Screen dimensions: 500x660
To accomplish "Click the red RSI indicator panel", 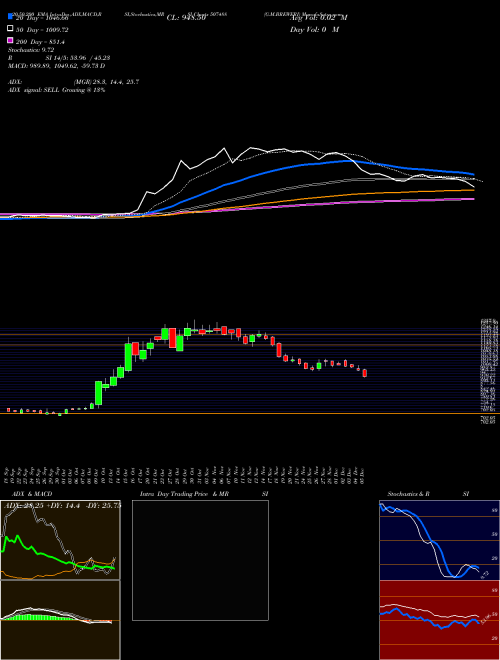I will tap(439, 620).
